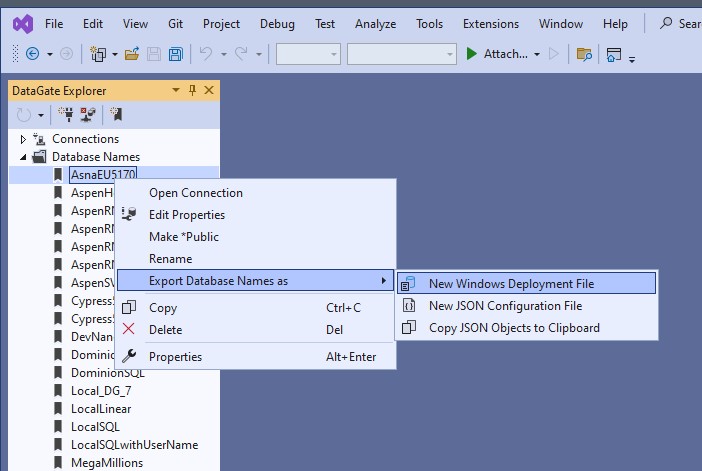Open the Analyze menu
Image resolution: width=702 pixels, height=471 pixels.
(x=375, y=24)
